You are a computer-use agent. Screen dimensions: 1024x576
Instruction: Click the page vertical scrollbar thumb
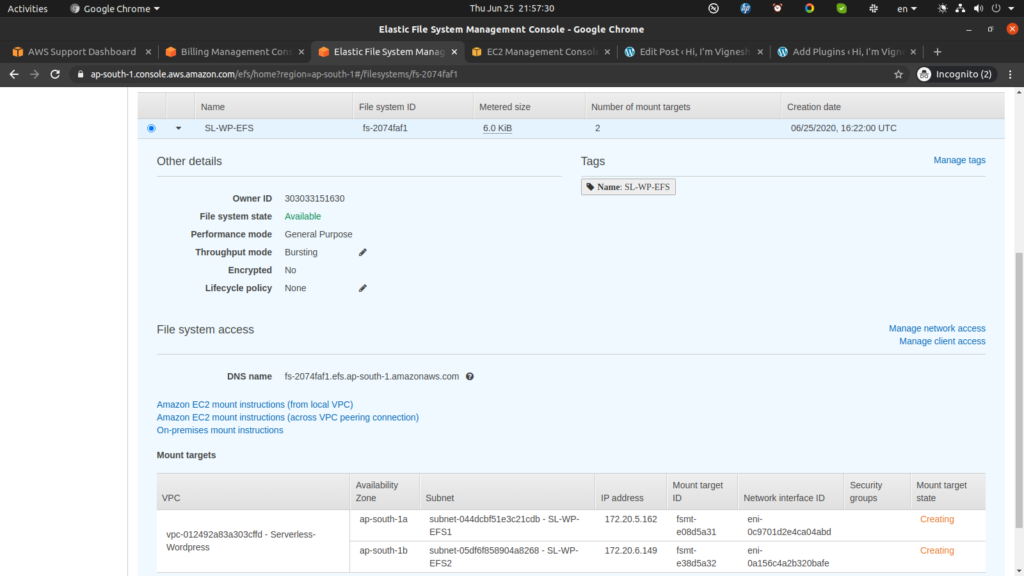[1019, 391]
